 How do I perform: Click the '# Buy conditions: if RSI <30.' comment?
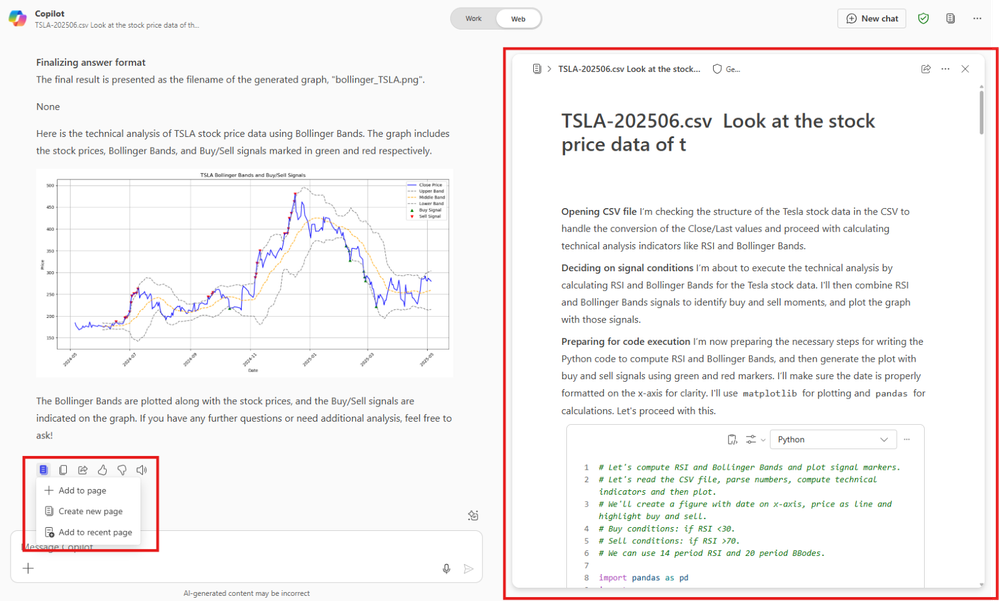click(667, 528)
